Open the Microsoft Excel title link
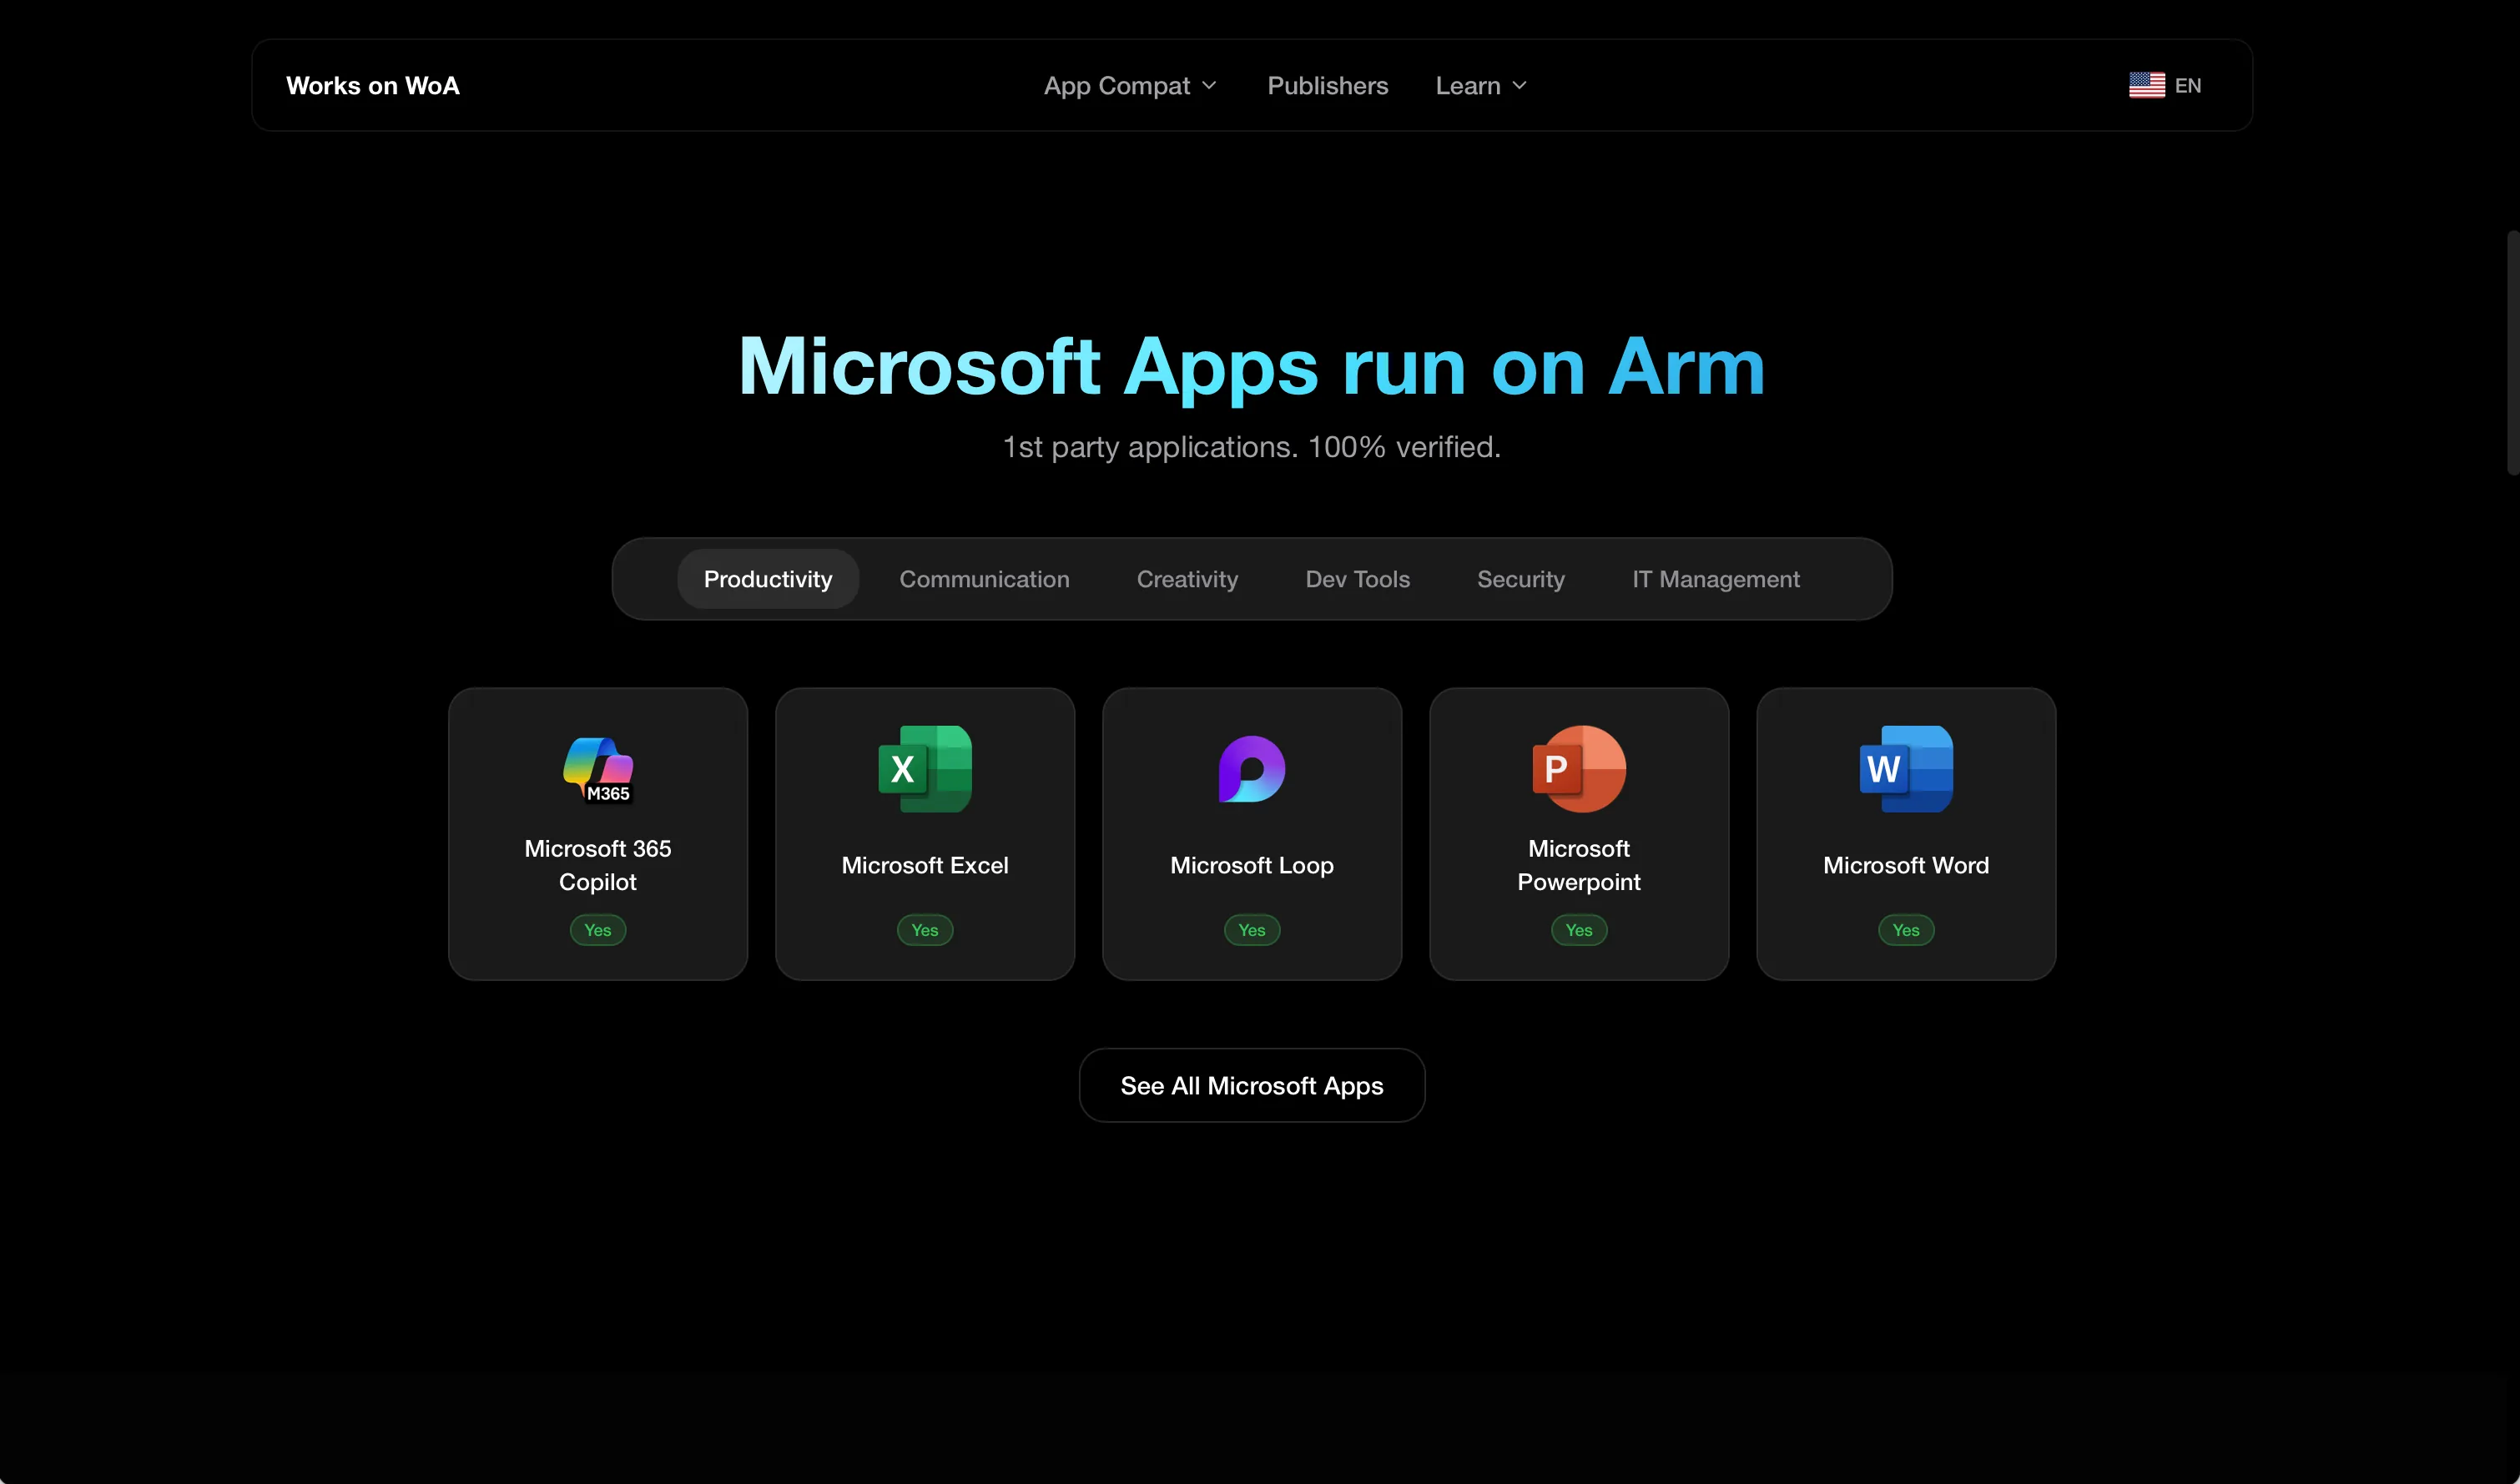2520x1484 pixels. pos(925,865)
